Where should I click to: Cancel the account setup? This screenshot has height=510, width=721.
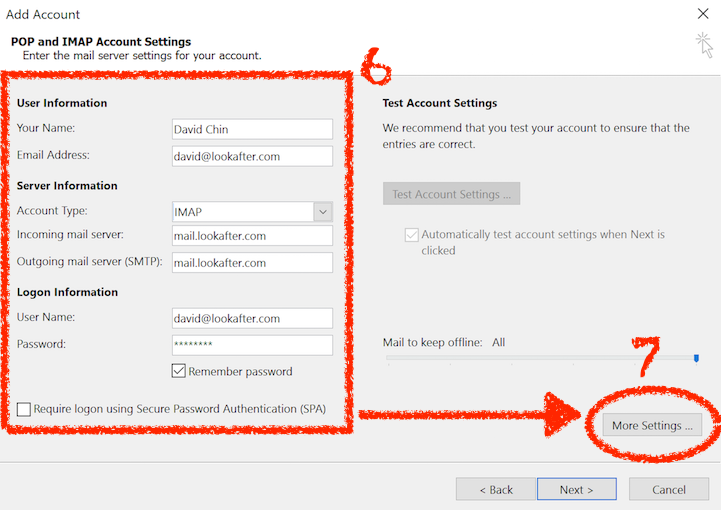[x=668, y=489]
